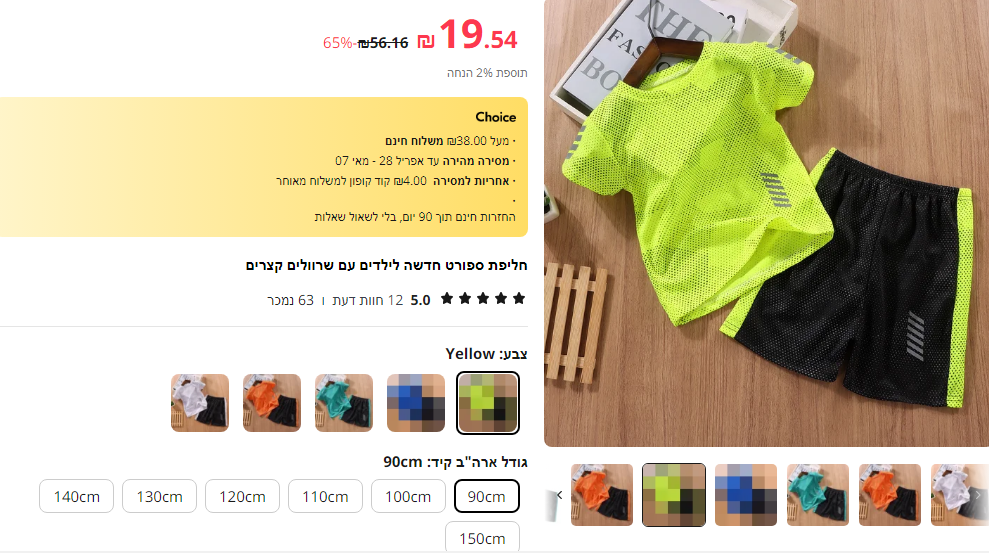This screenshot has height=553, width=989.
Task: Select the white color variant swatch
Action: tap(200, 403)
